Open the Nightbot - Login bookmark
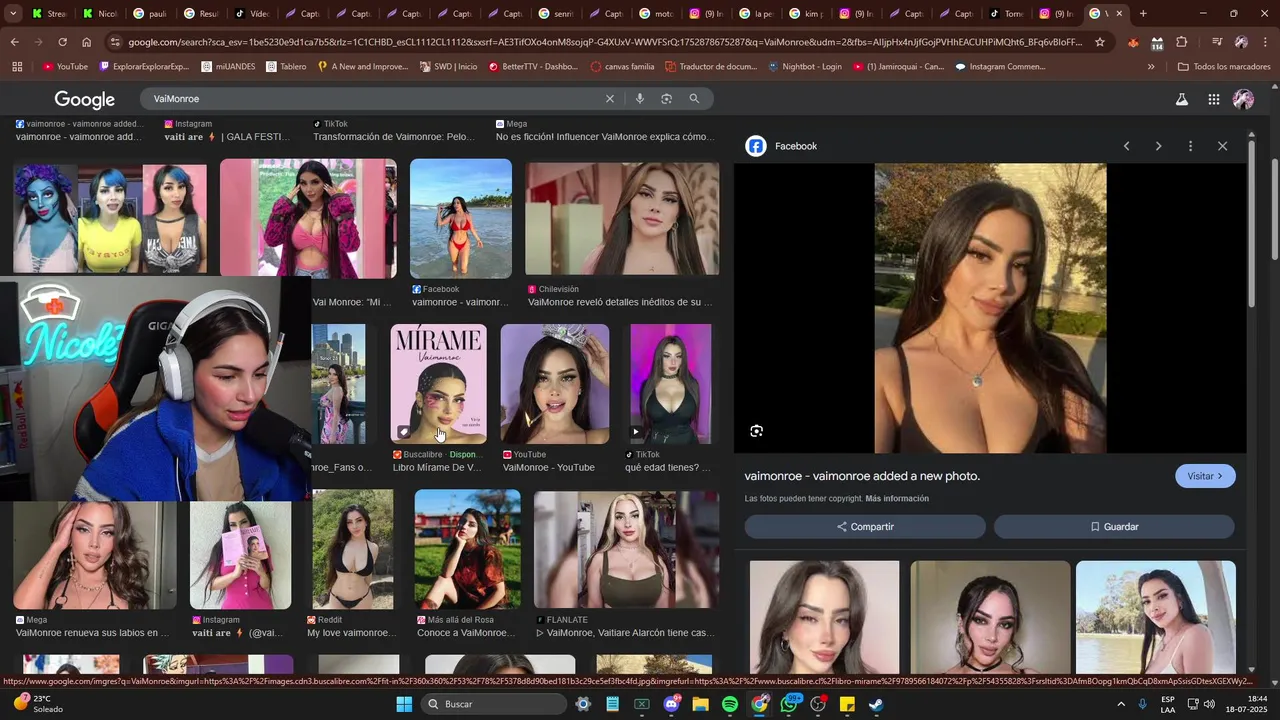The width and height of the screenshot is (1280, 720). [805, 67]
